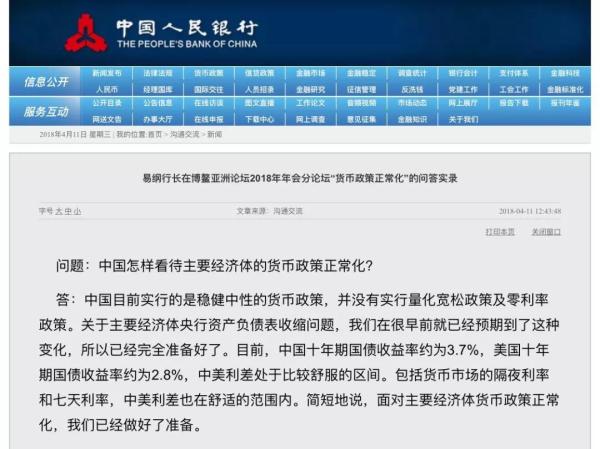Click the 首页 breadcrumb link

tap(155, 134)
